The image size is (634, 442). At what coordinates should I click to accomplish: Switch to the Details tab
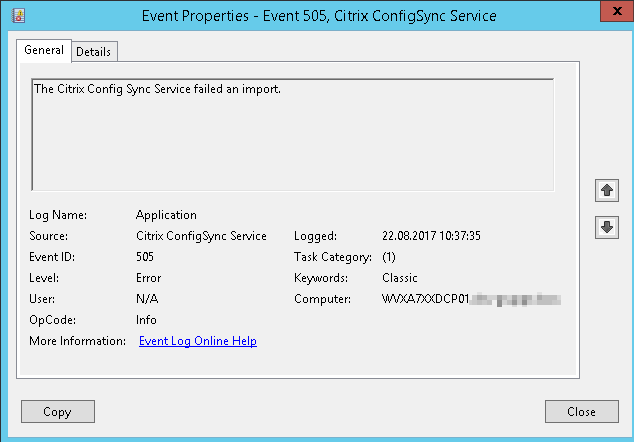pyautogui.click(x=93, y=52)
